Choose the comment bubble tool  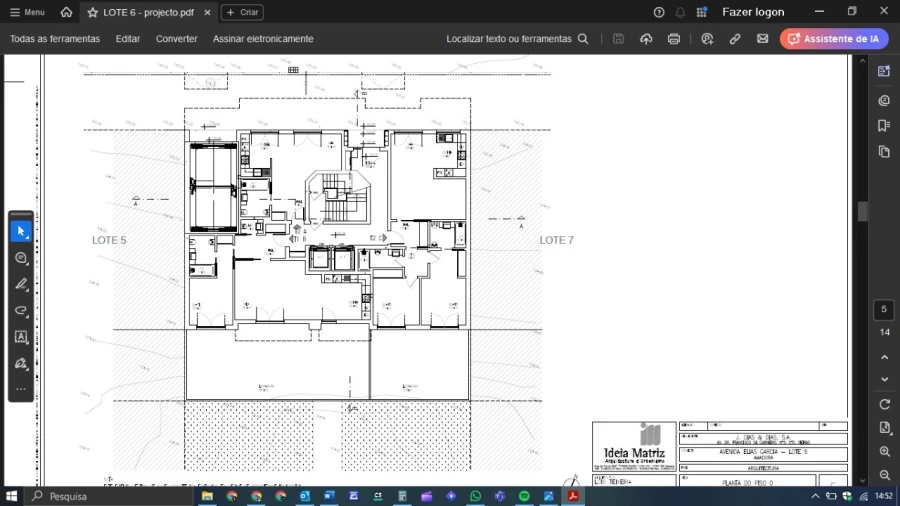click(21, 258)
